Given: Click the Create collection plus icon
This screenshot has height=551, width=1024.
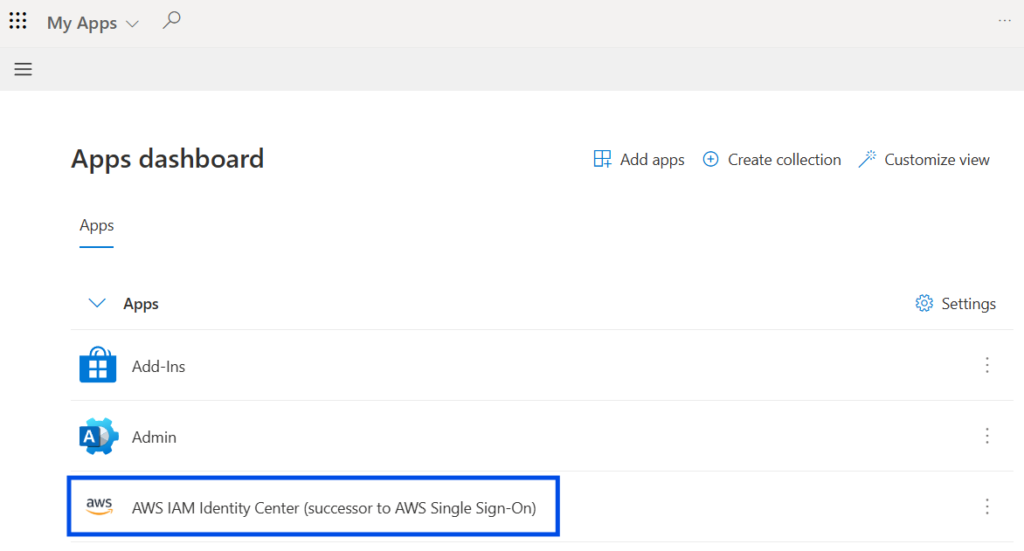Looking at the screenshot, I should click(x=711, y=159).
